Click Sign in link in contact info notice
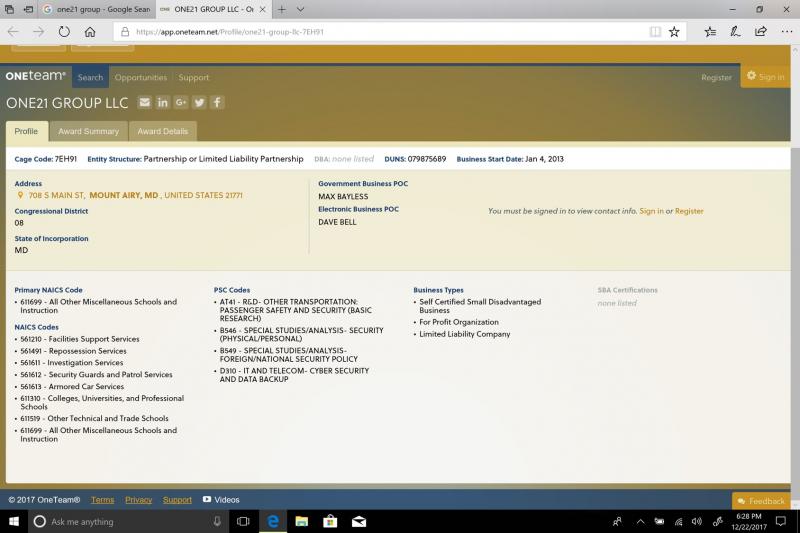 (652, 211)
